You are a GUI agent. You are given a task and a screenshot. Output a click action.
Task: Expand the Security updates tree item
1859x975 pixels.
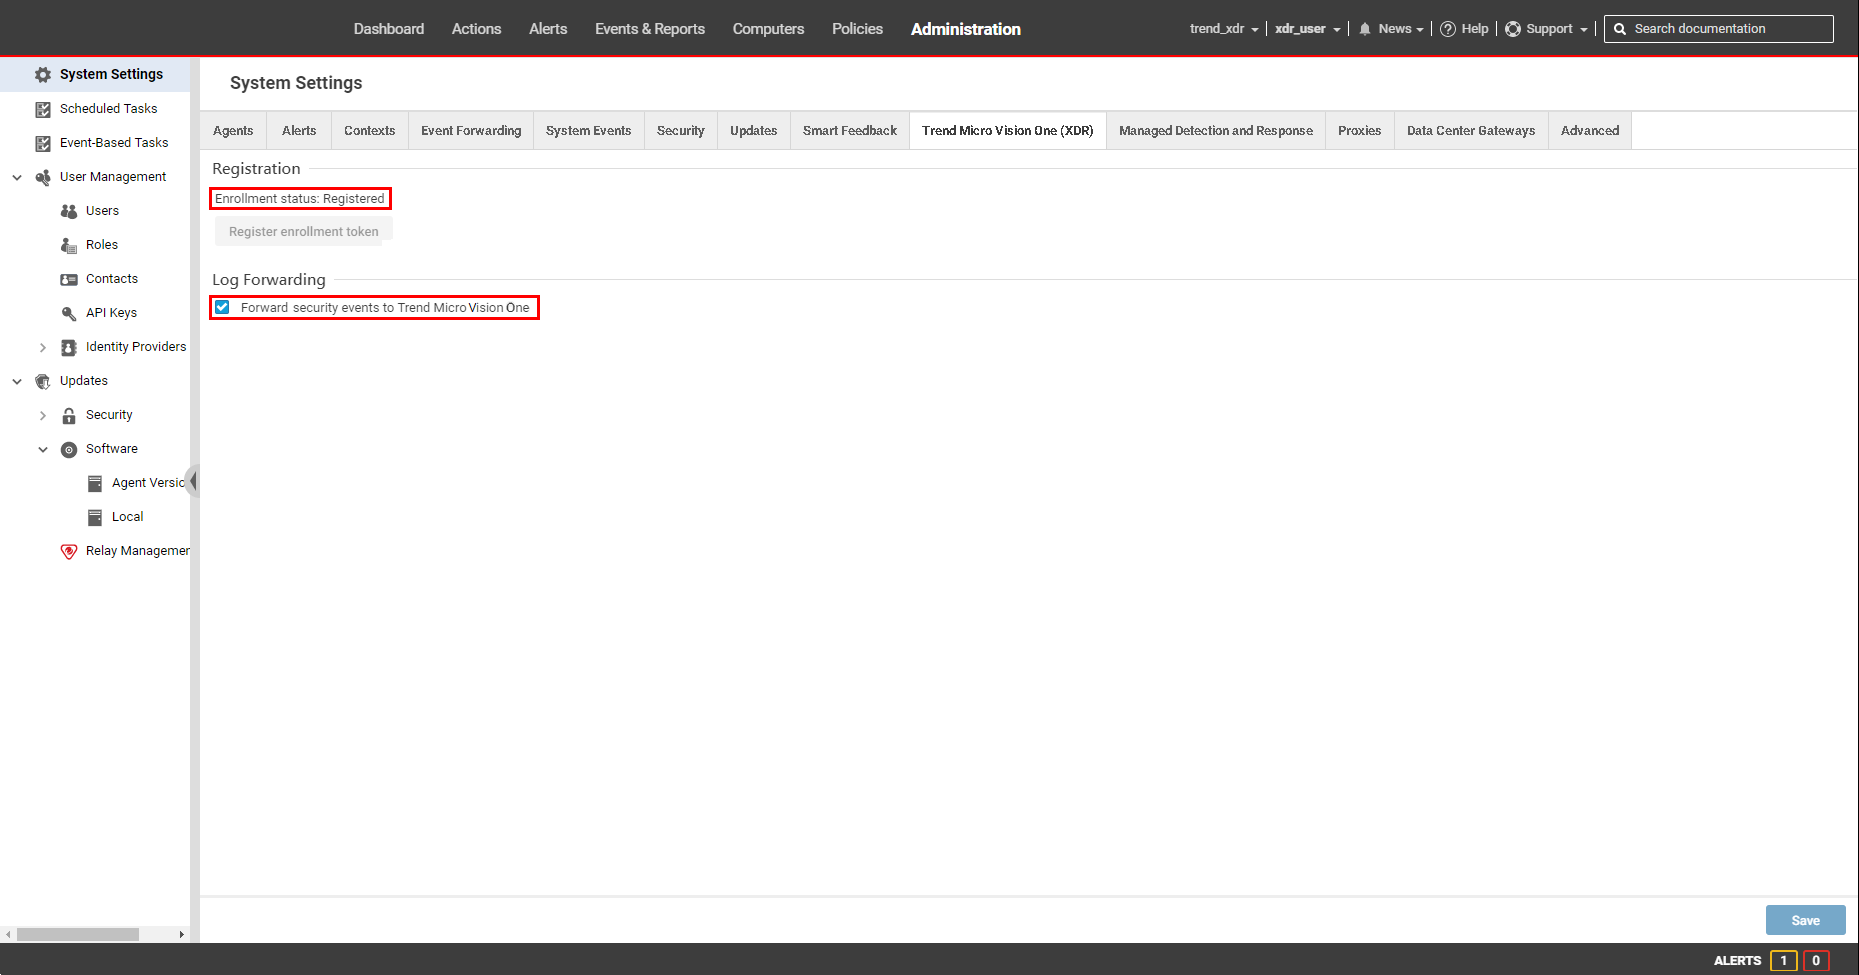(x=42, y=414)
